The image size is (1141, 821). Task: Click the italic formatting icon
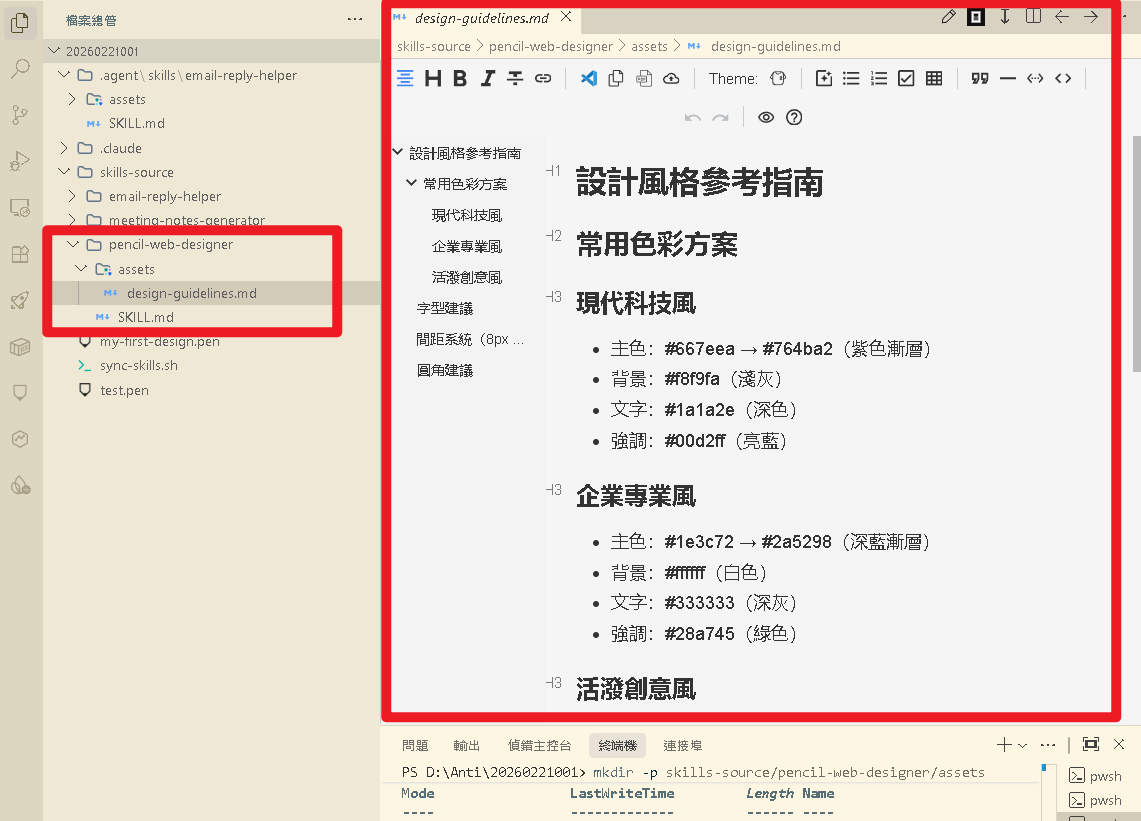point(487,79)
